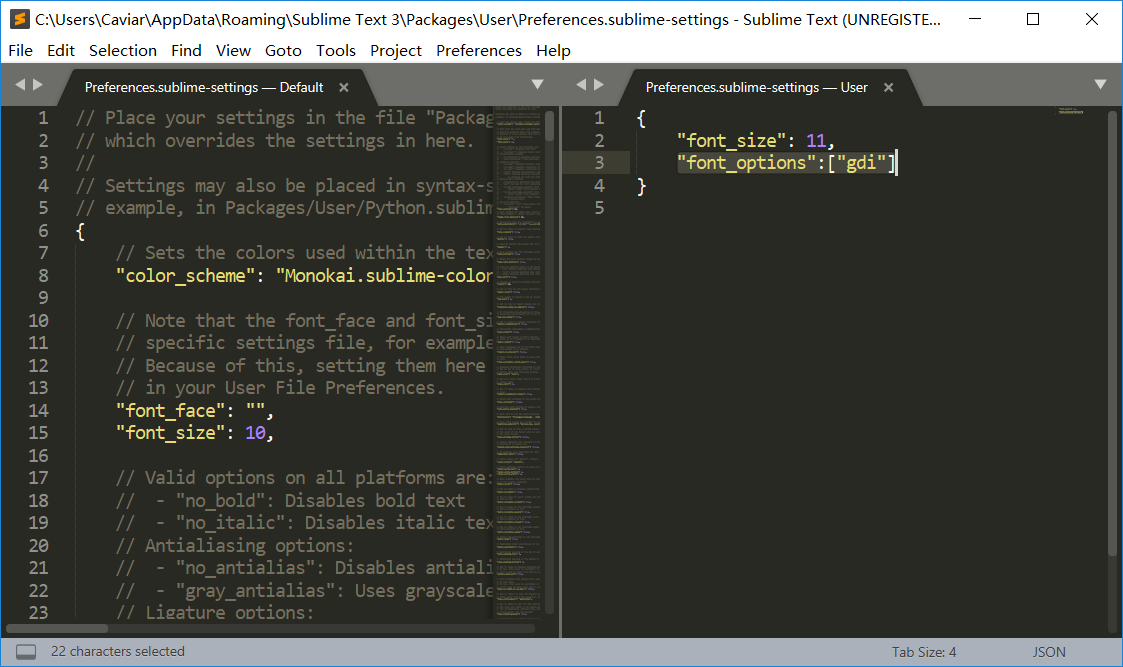The width and height of the screenshot is (1123, 667).
Task: Go to previous tab in left pane
Action: (20, 85)
